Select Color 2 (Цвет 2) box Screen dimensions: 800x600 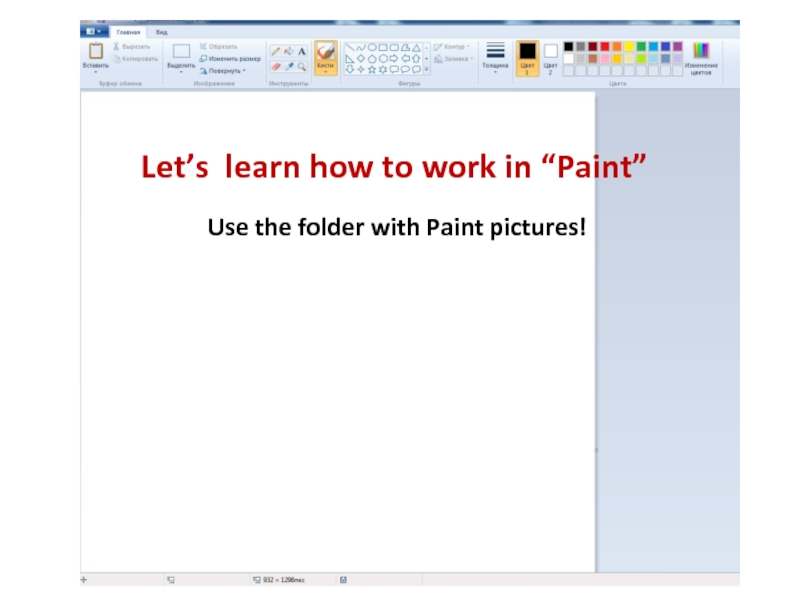coord(551,58)
